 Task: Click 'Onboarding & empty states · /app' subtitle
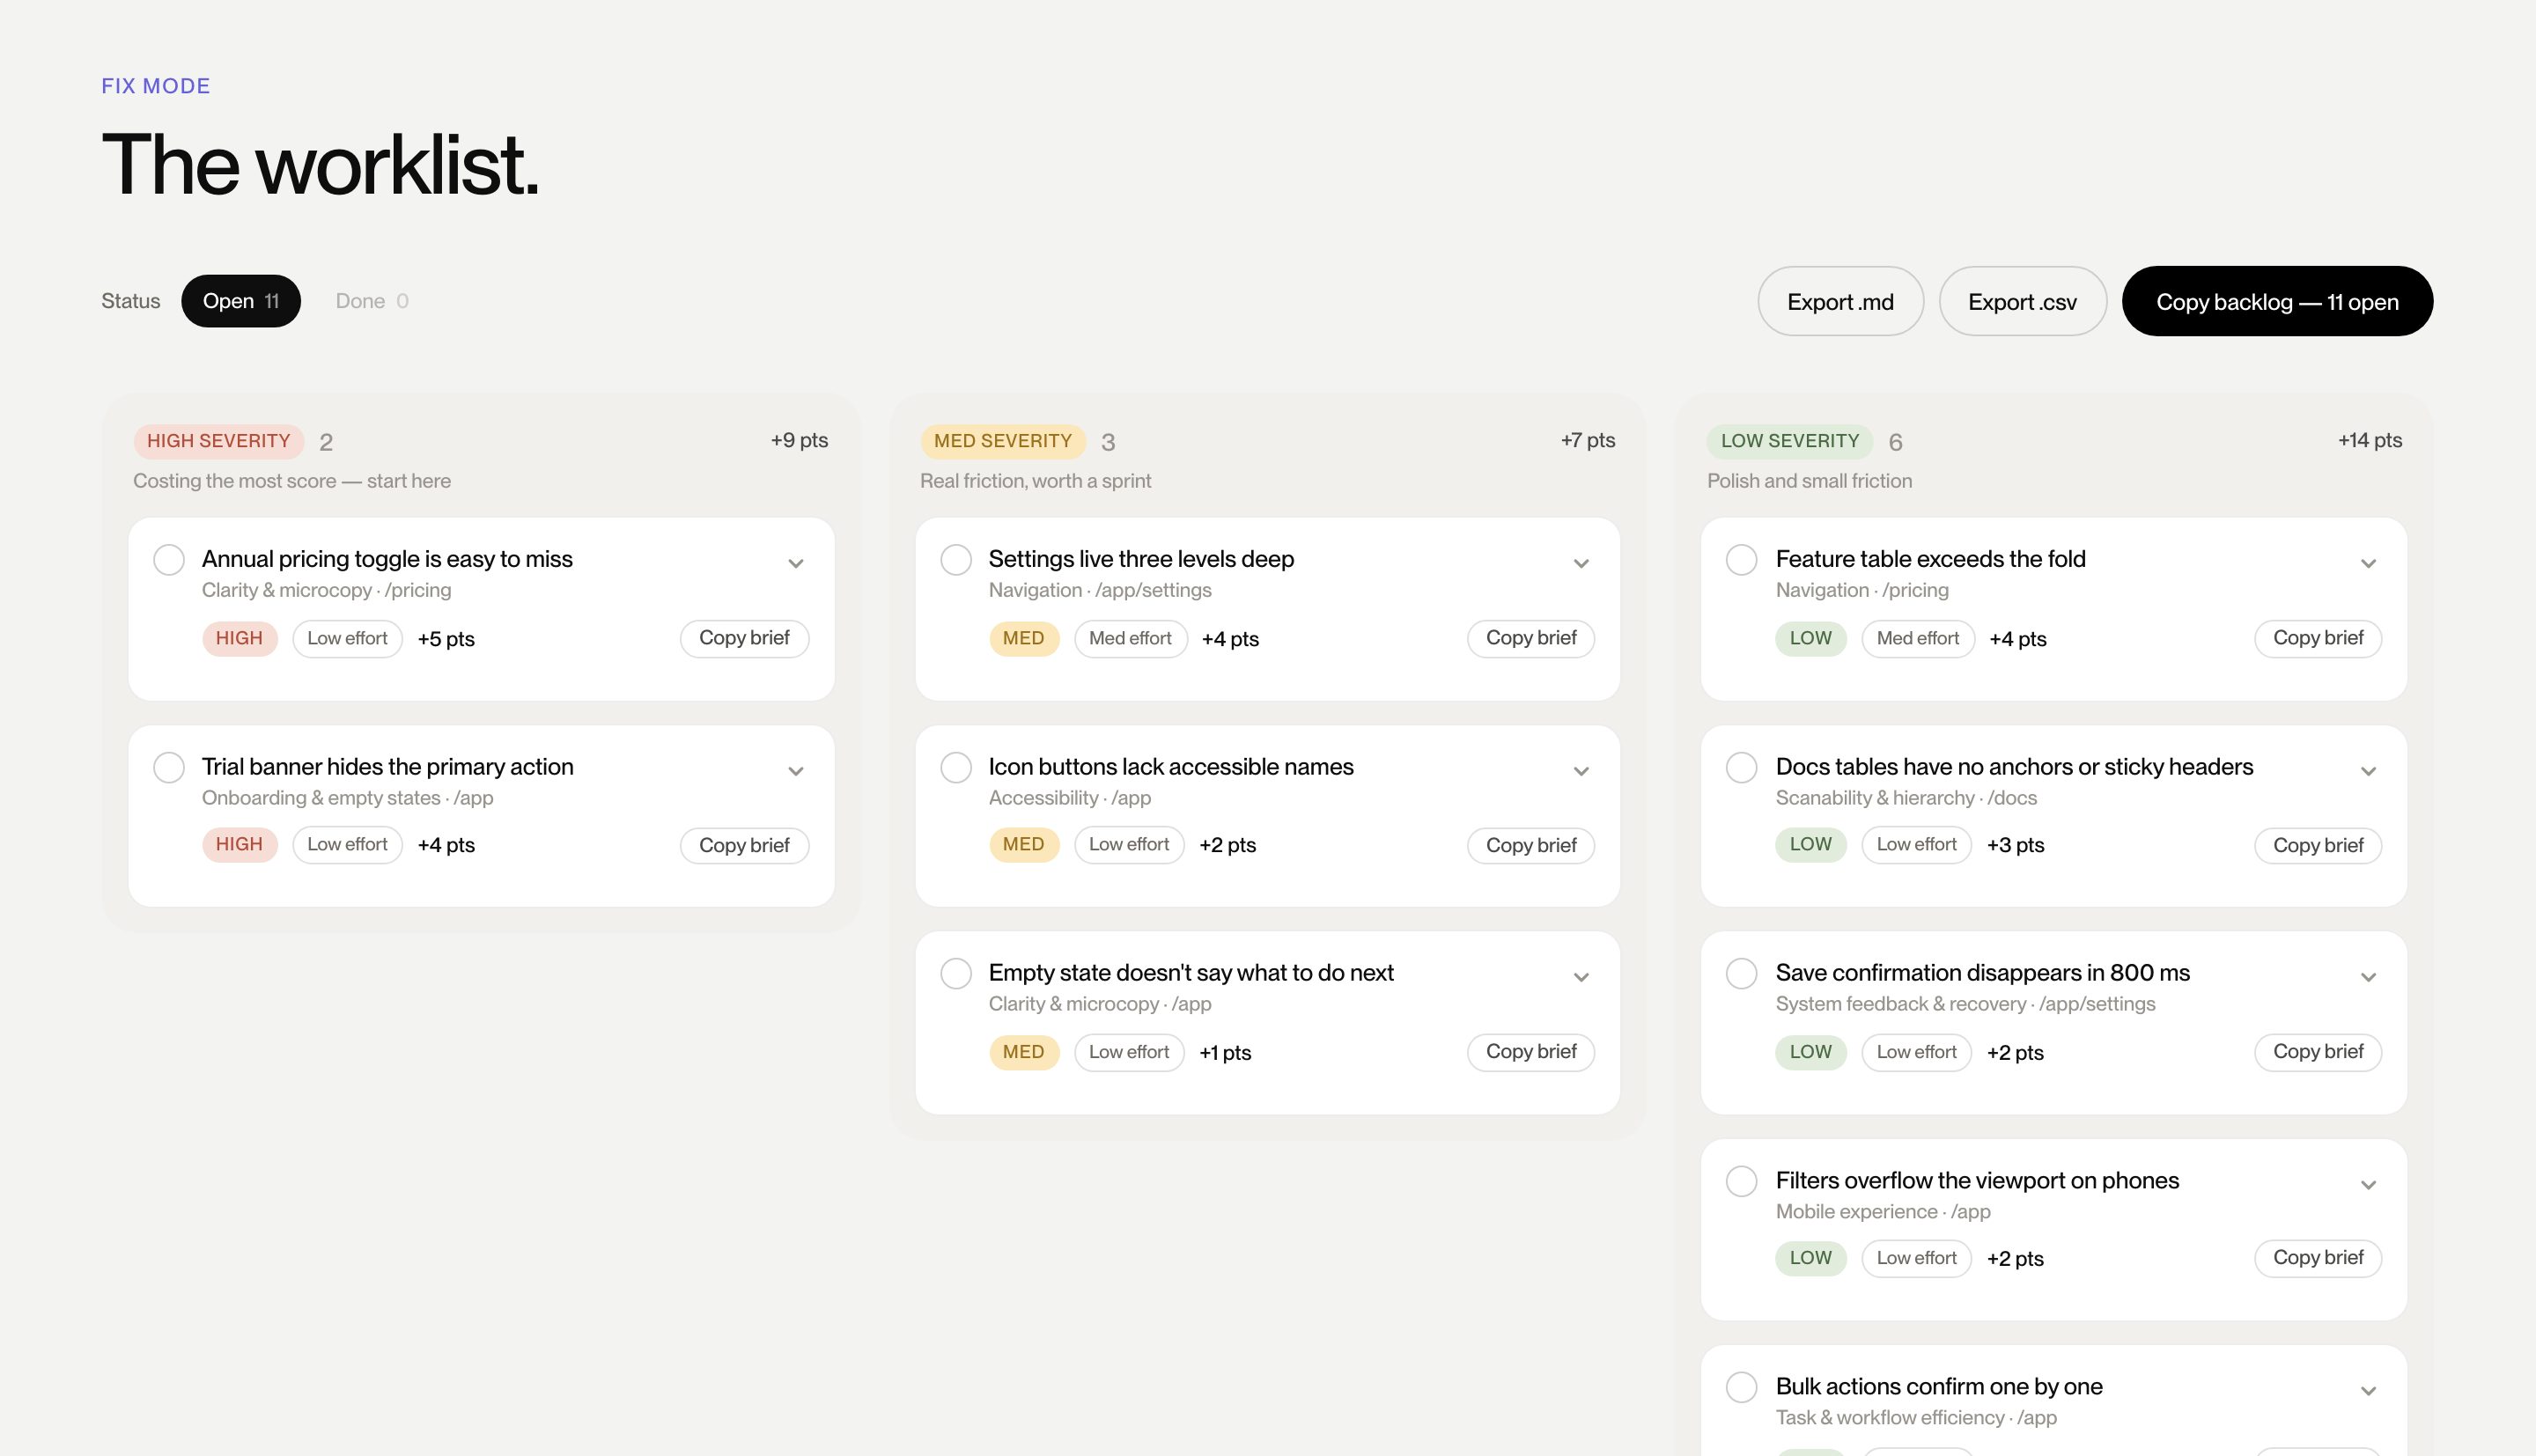[347, 798]
